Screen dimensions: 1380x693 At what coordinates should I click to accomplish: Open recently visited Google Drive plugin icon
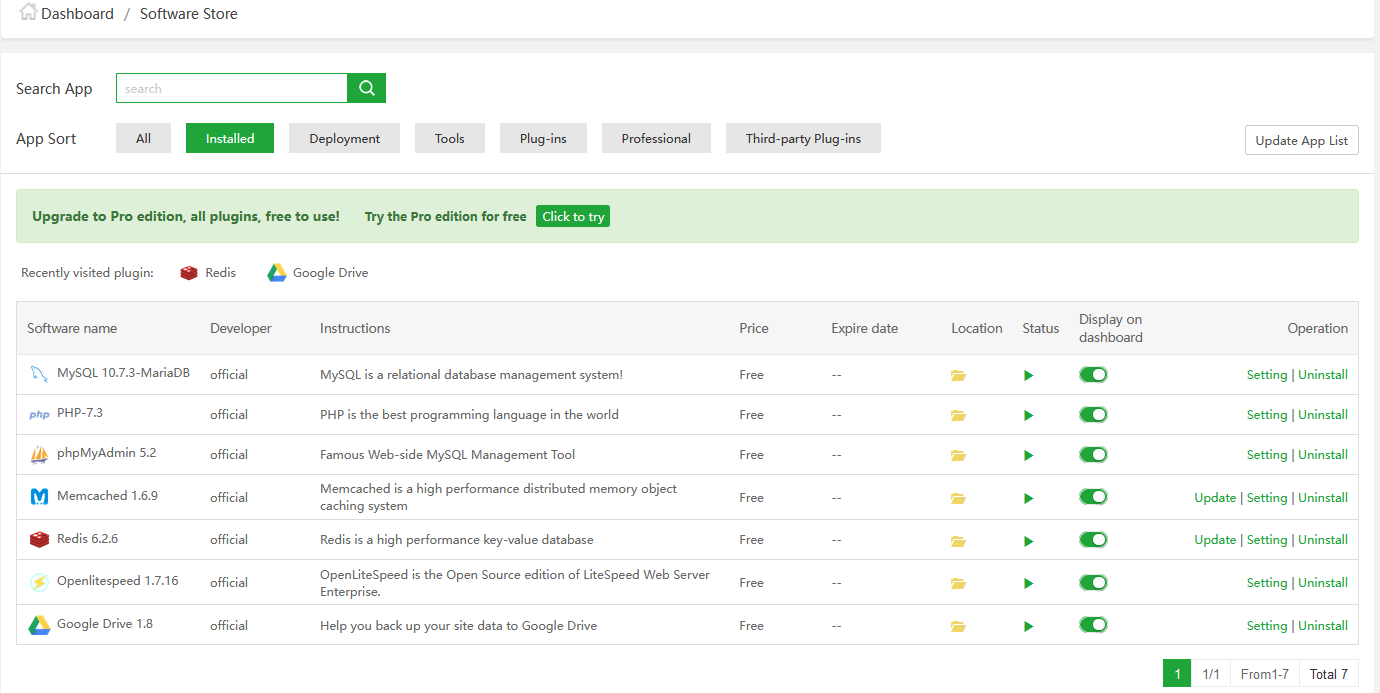[x=277, y=273]
